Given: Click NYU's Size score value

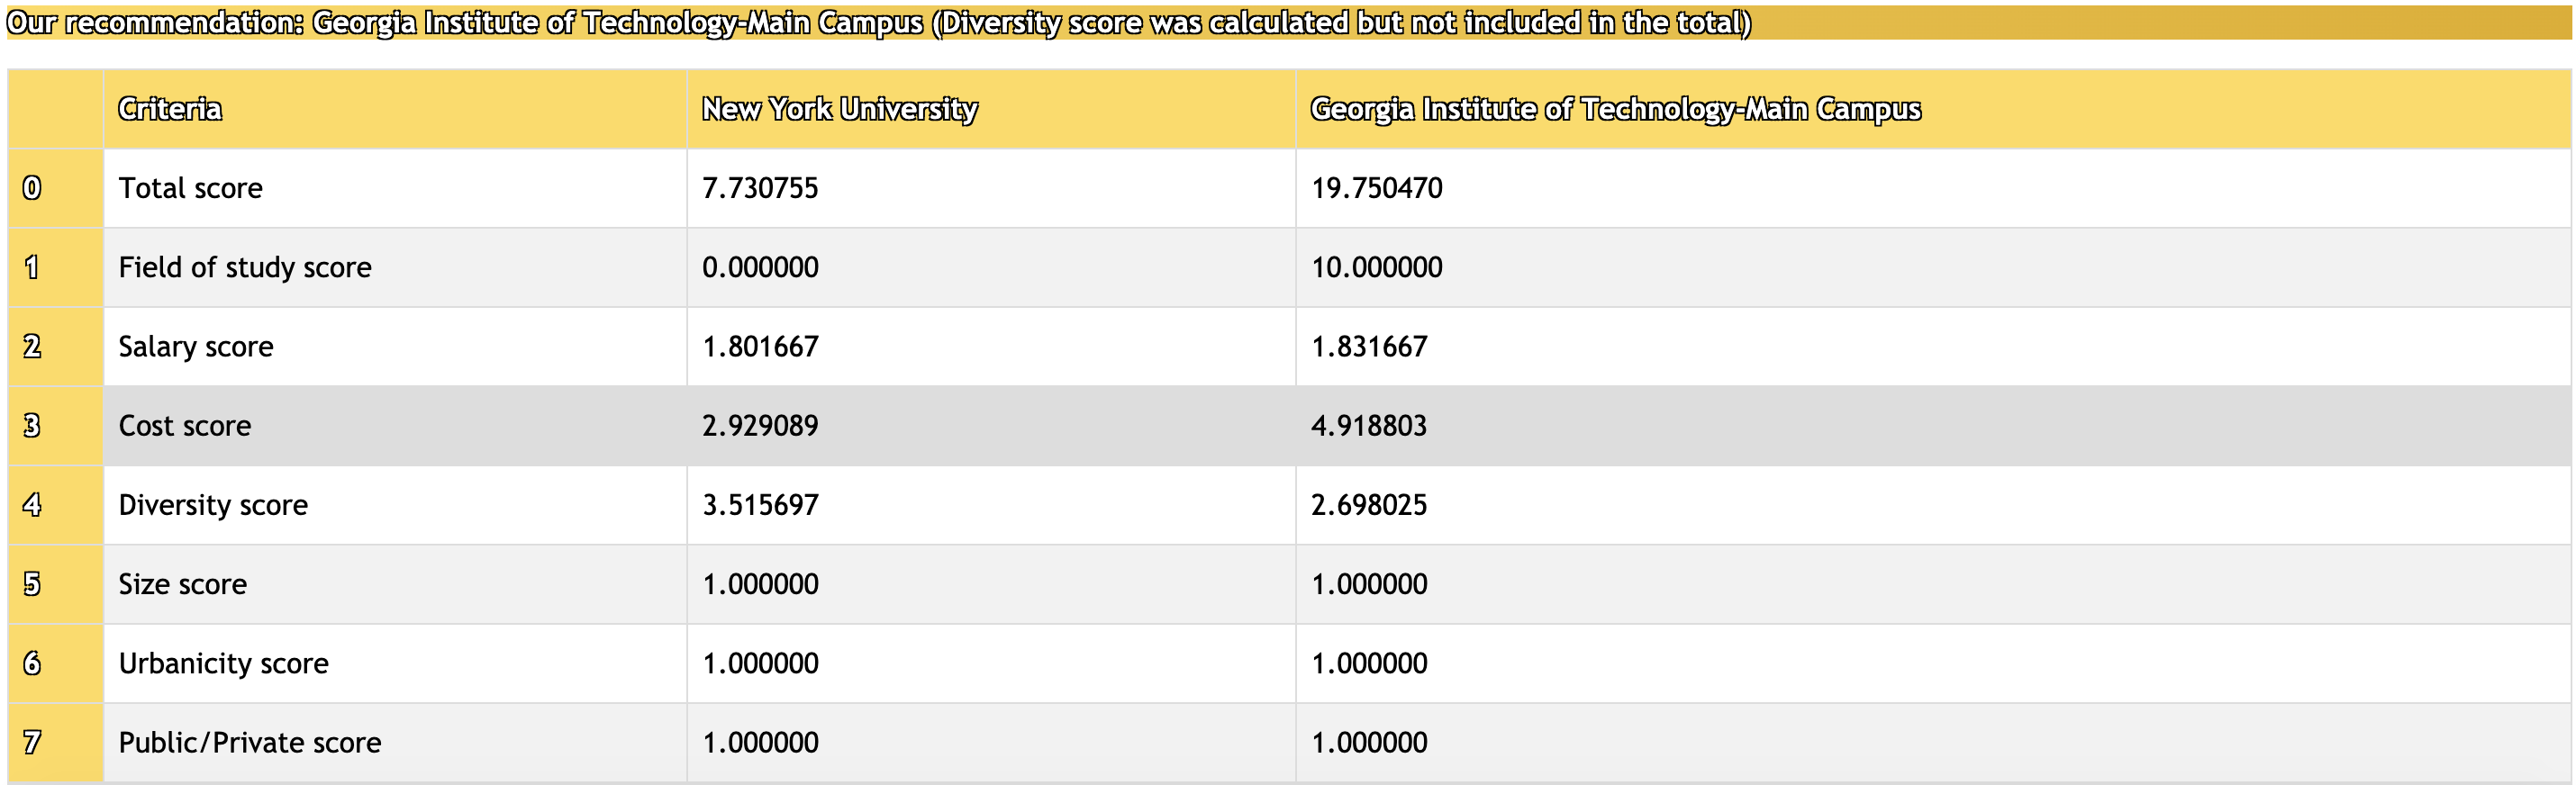Looking at the screenshot, I should 760,584.
